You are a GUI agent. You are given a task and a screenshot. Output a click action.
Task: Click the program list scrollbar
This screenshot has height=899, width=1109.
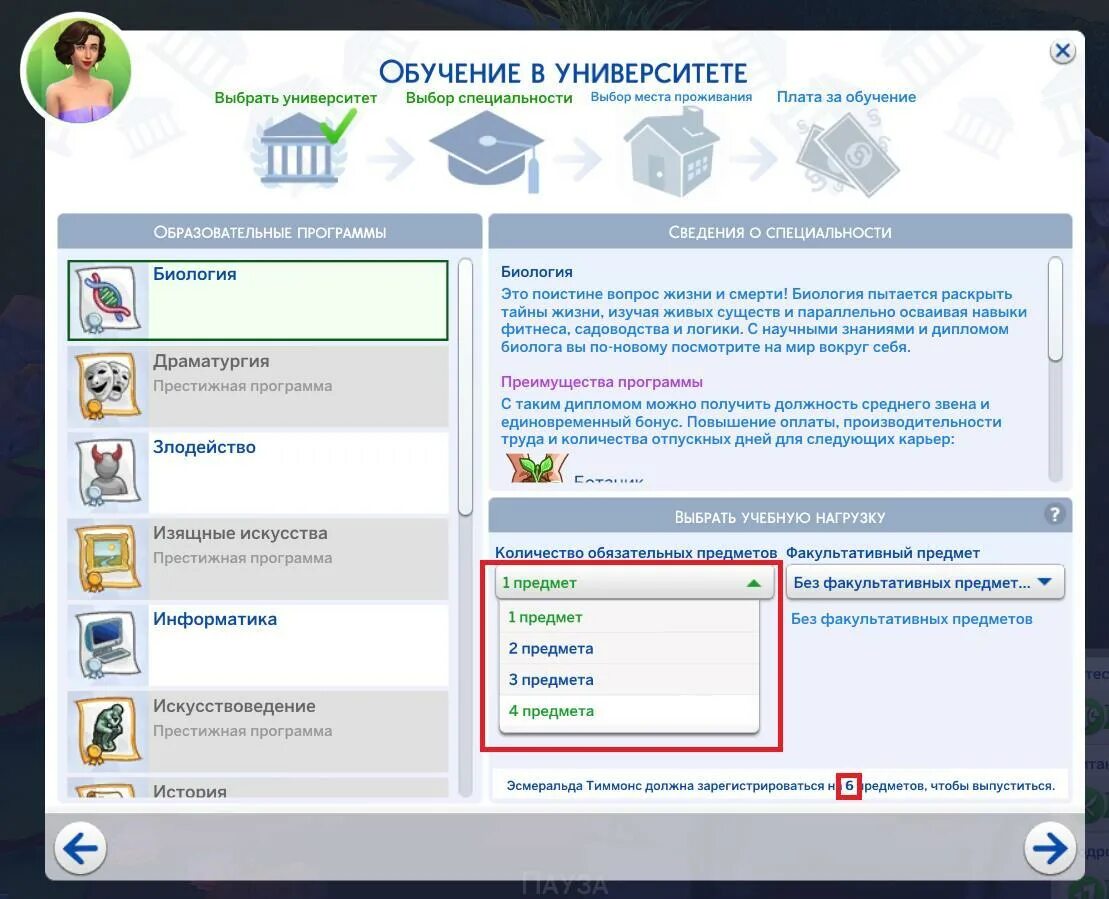465,388
